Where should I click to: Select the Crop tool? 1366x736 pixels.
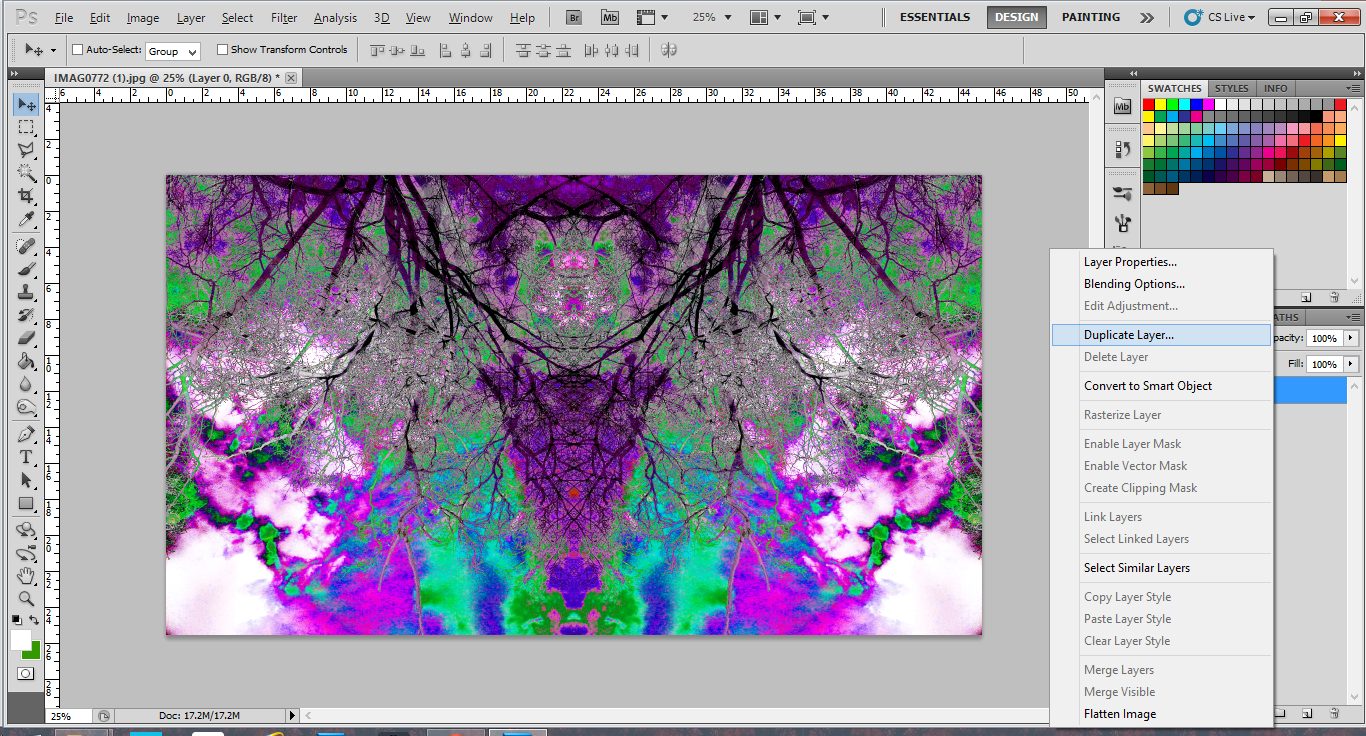26,196
